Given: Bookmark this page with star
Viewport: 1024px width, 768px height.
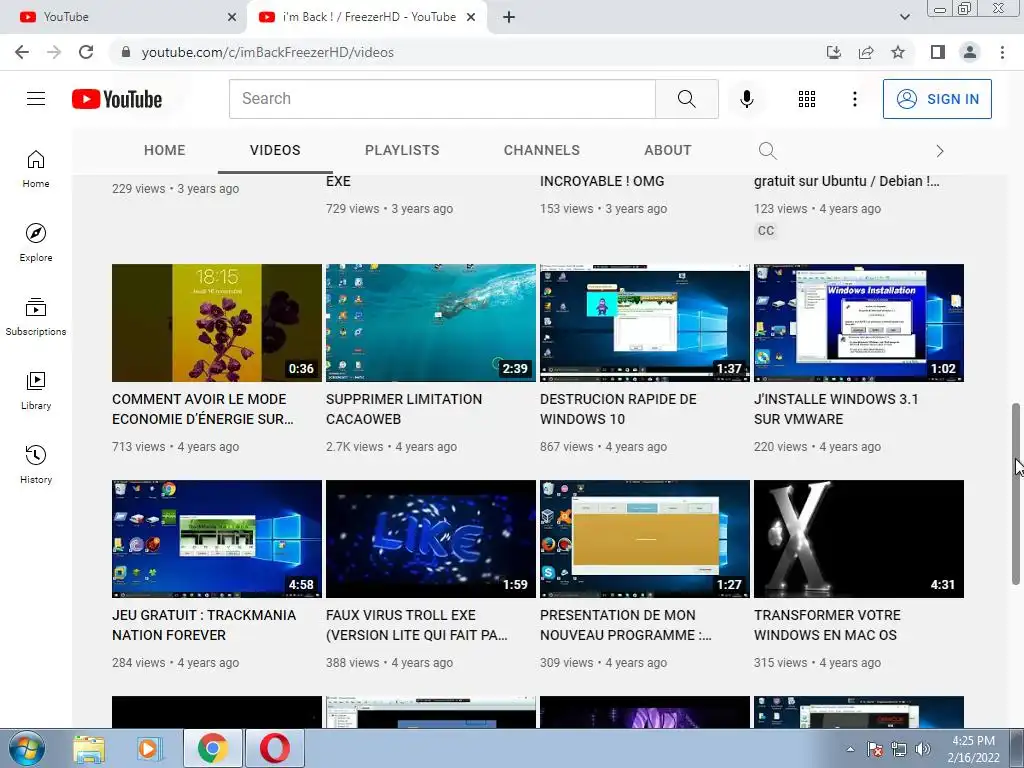Looking at the screenshot, I should click(898, 52).
